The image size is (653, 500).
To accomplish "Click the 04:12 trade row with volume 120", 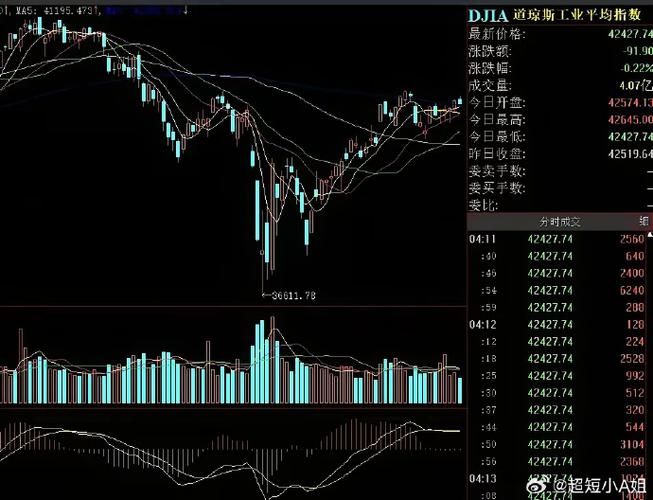I will pyautogui.click(x=560, y=324).
